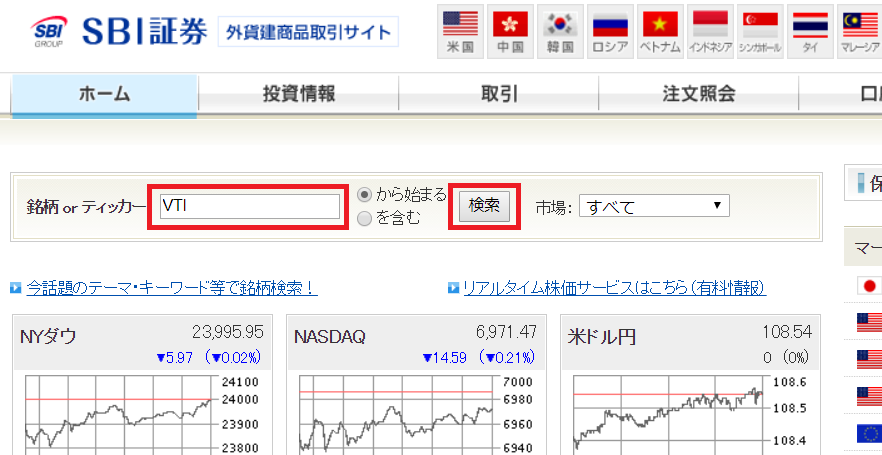The image size is (882, 455).
Task: Click the NYダウ heading
Action: pos(48,337)
